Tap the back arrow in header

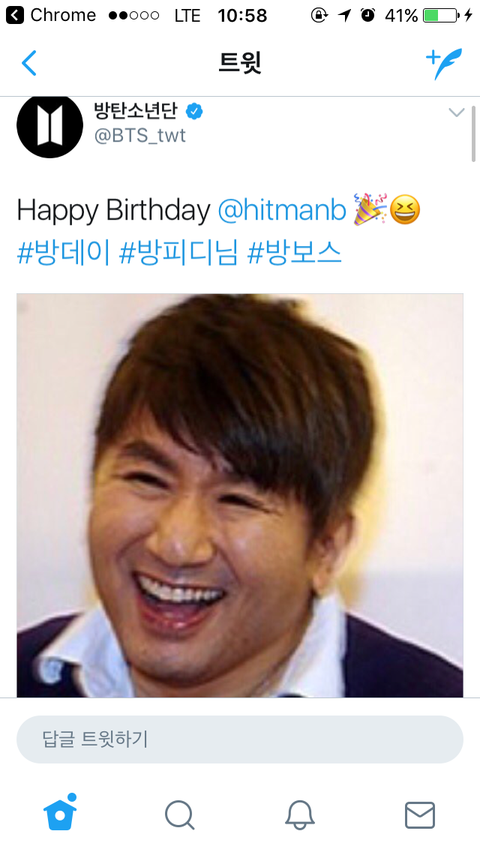[29, 62]
